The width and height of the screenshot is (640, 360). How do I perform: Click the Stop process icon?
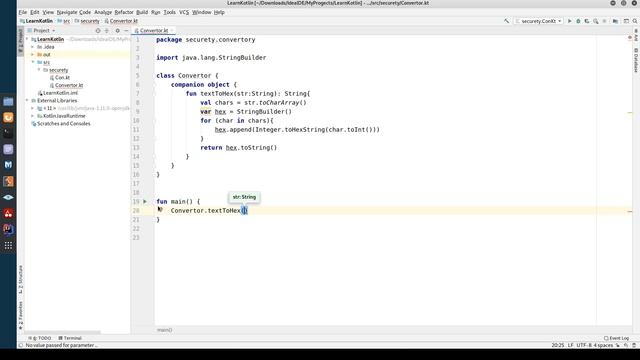tap(604, 21)
